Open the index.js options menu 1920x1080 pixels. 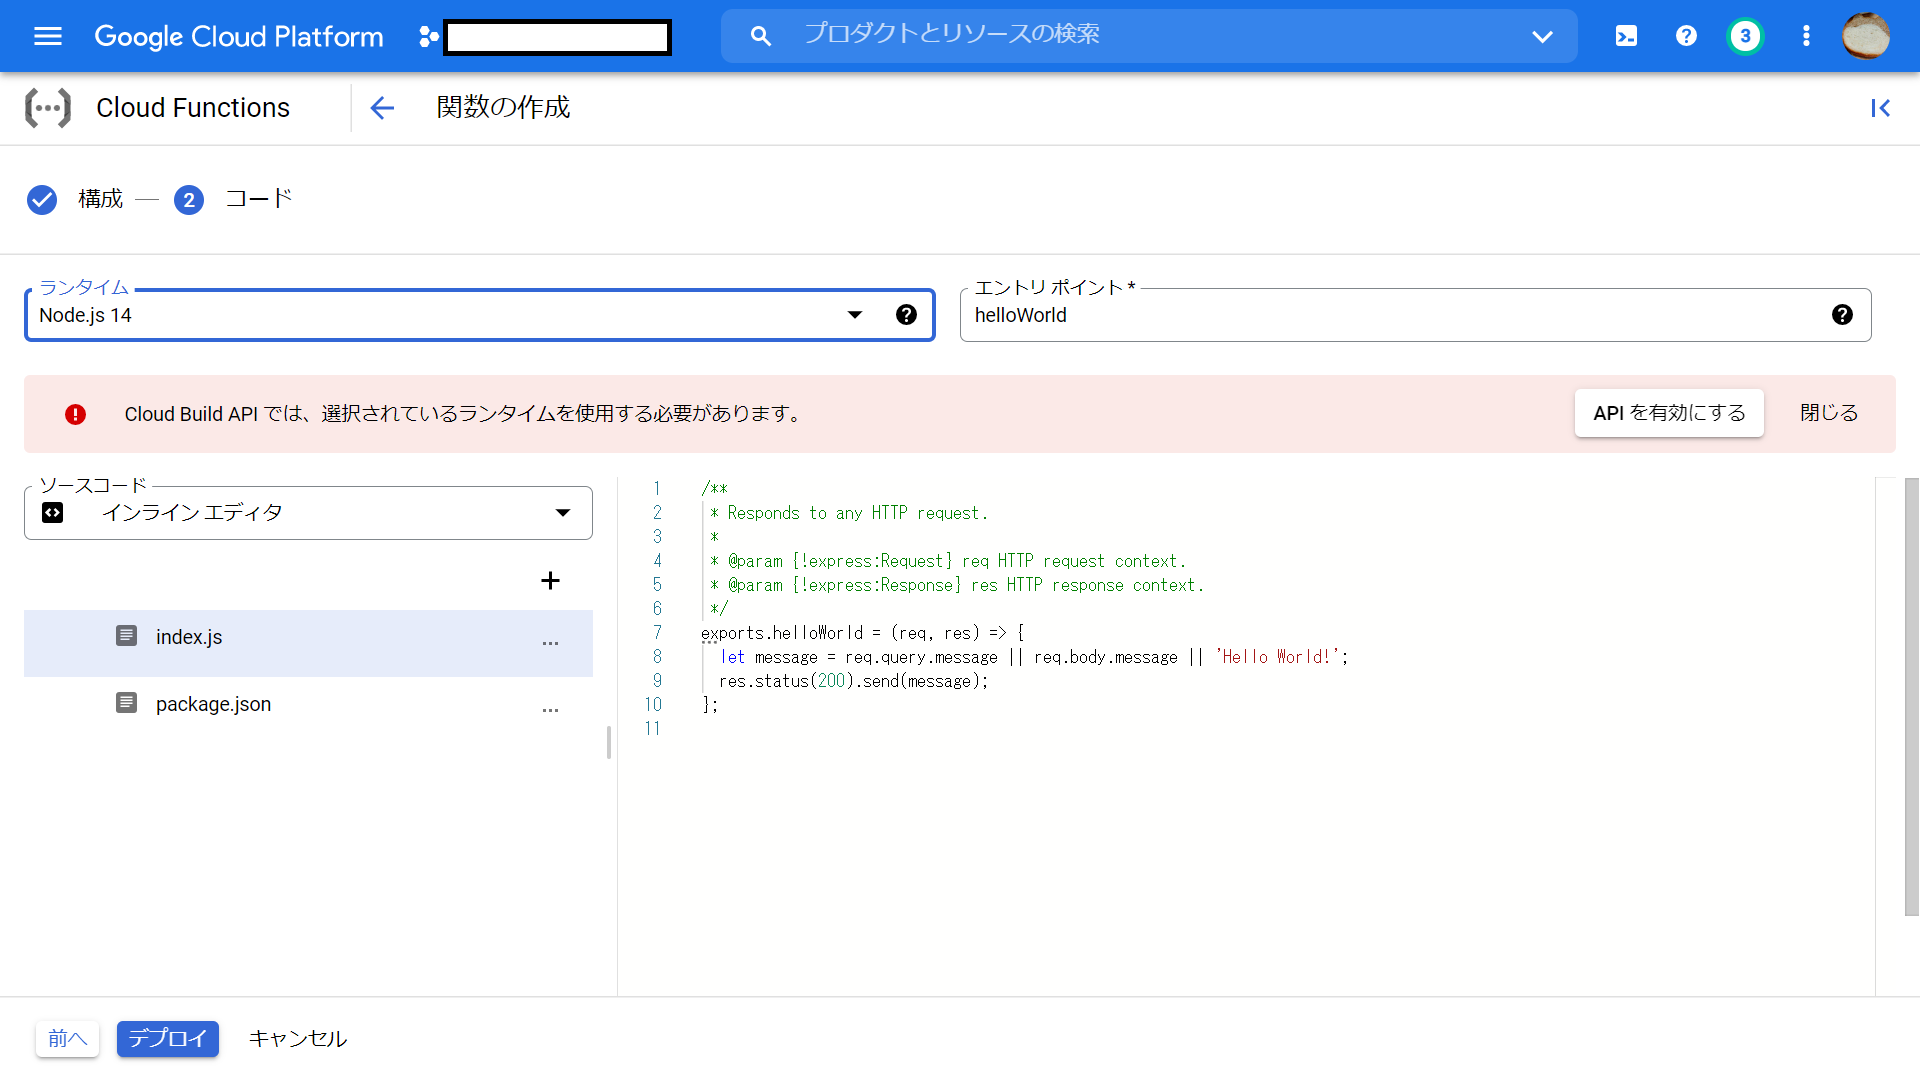click(x=550, y=644)
